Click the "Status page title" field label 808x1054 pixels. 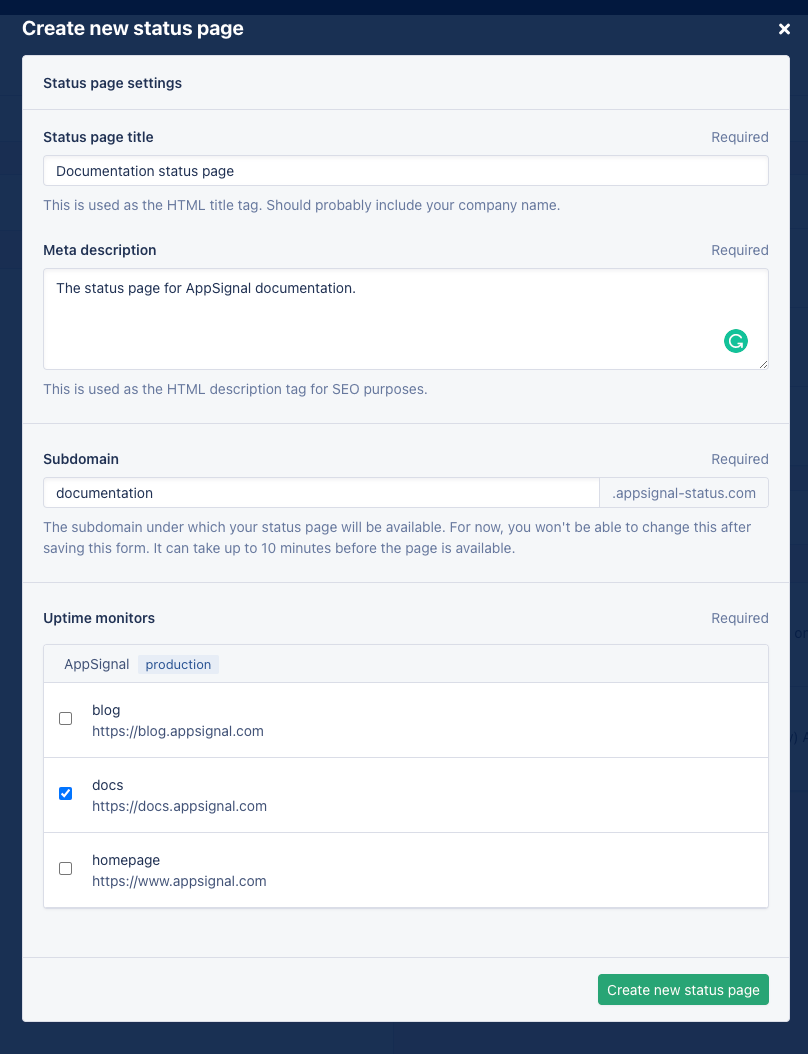98,137
